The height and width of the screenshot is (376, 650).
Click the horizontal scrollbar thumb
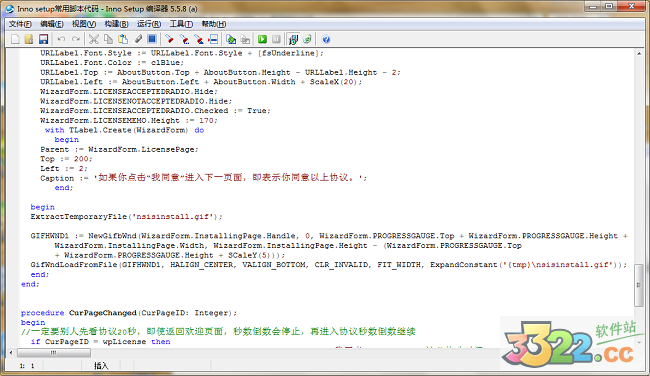53,353
